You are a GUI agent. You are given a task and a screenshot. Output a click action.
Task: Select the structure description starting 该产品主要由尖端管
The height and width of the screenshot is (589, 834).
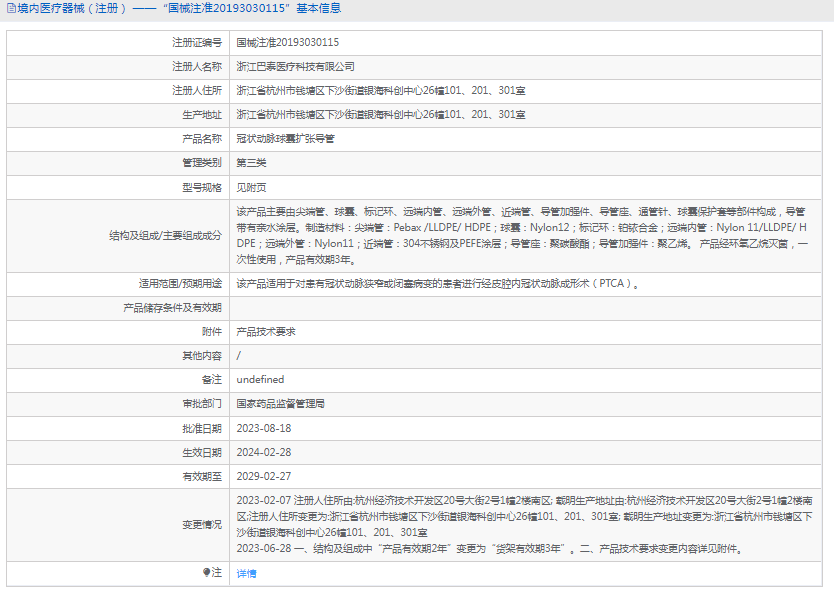(522, 236)
